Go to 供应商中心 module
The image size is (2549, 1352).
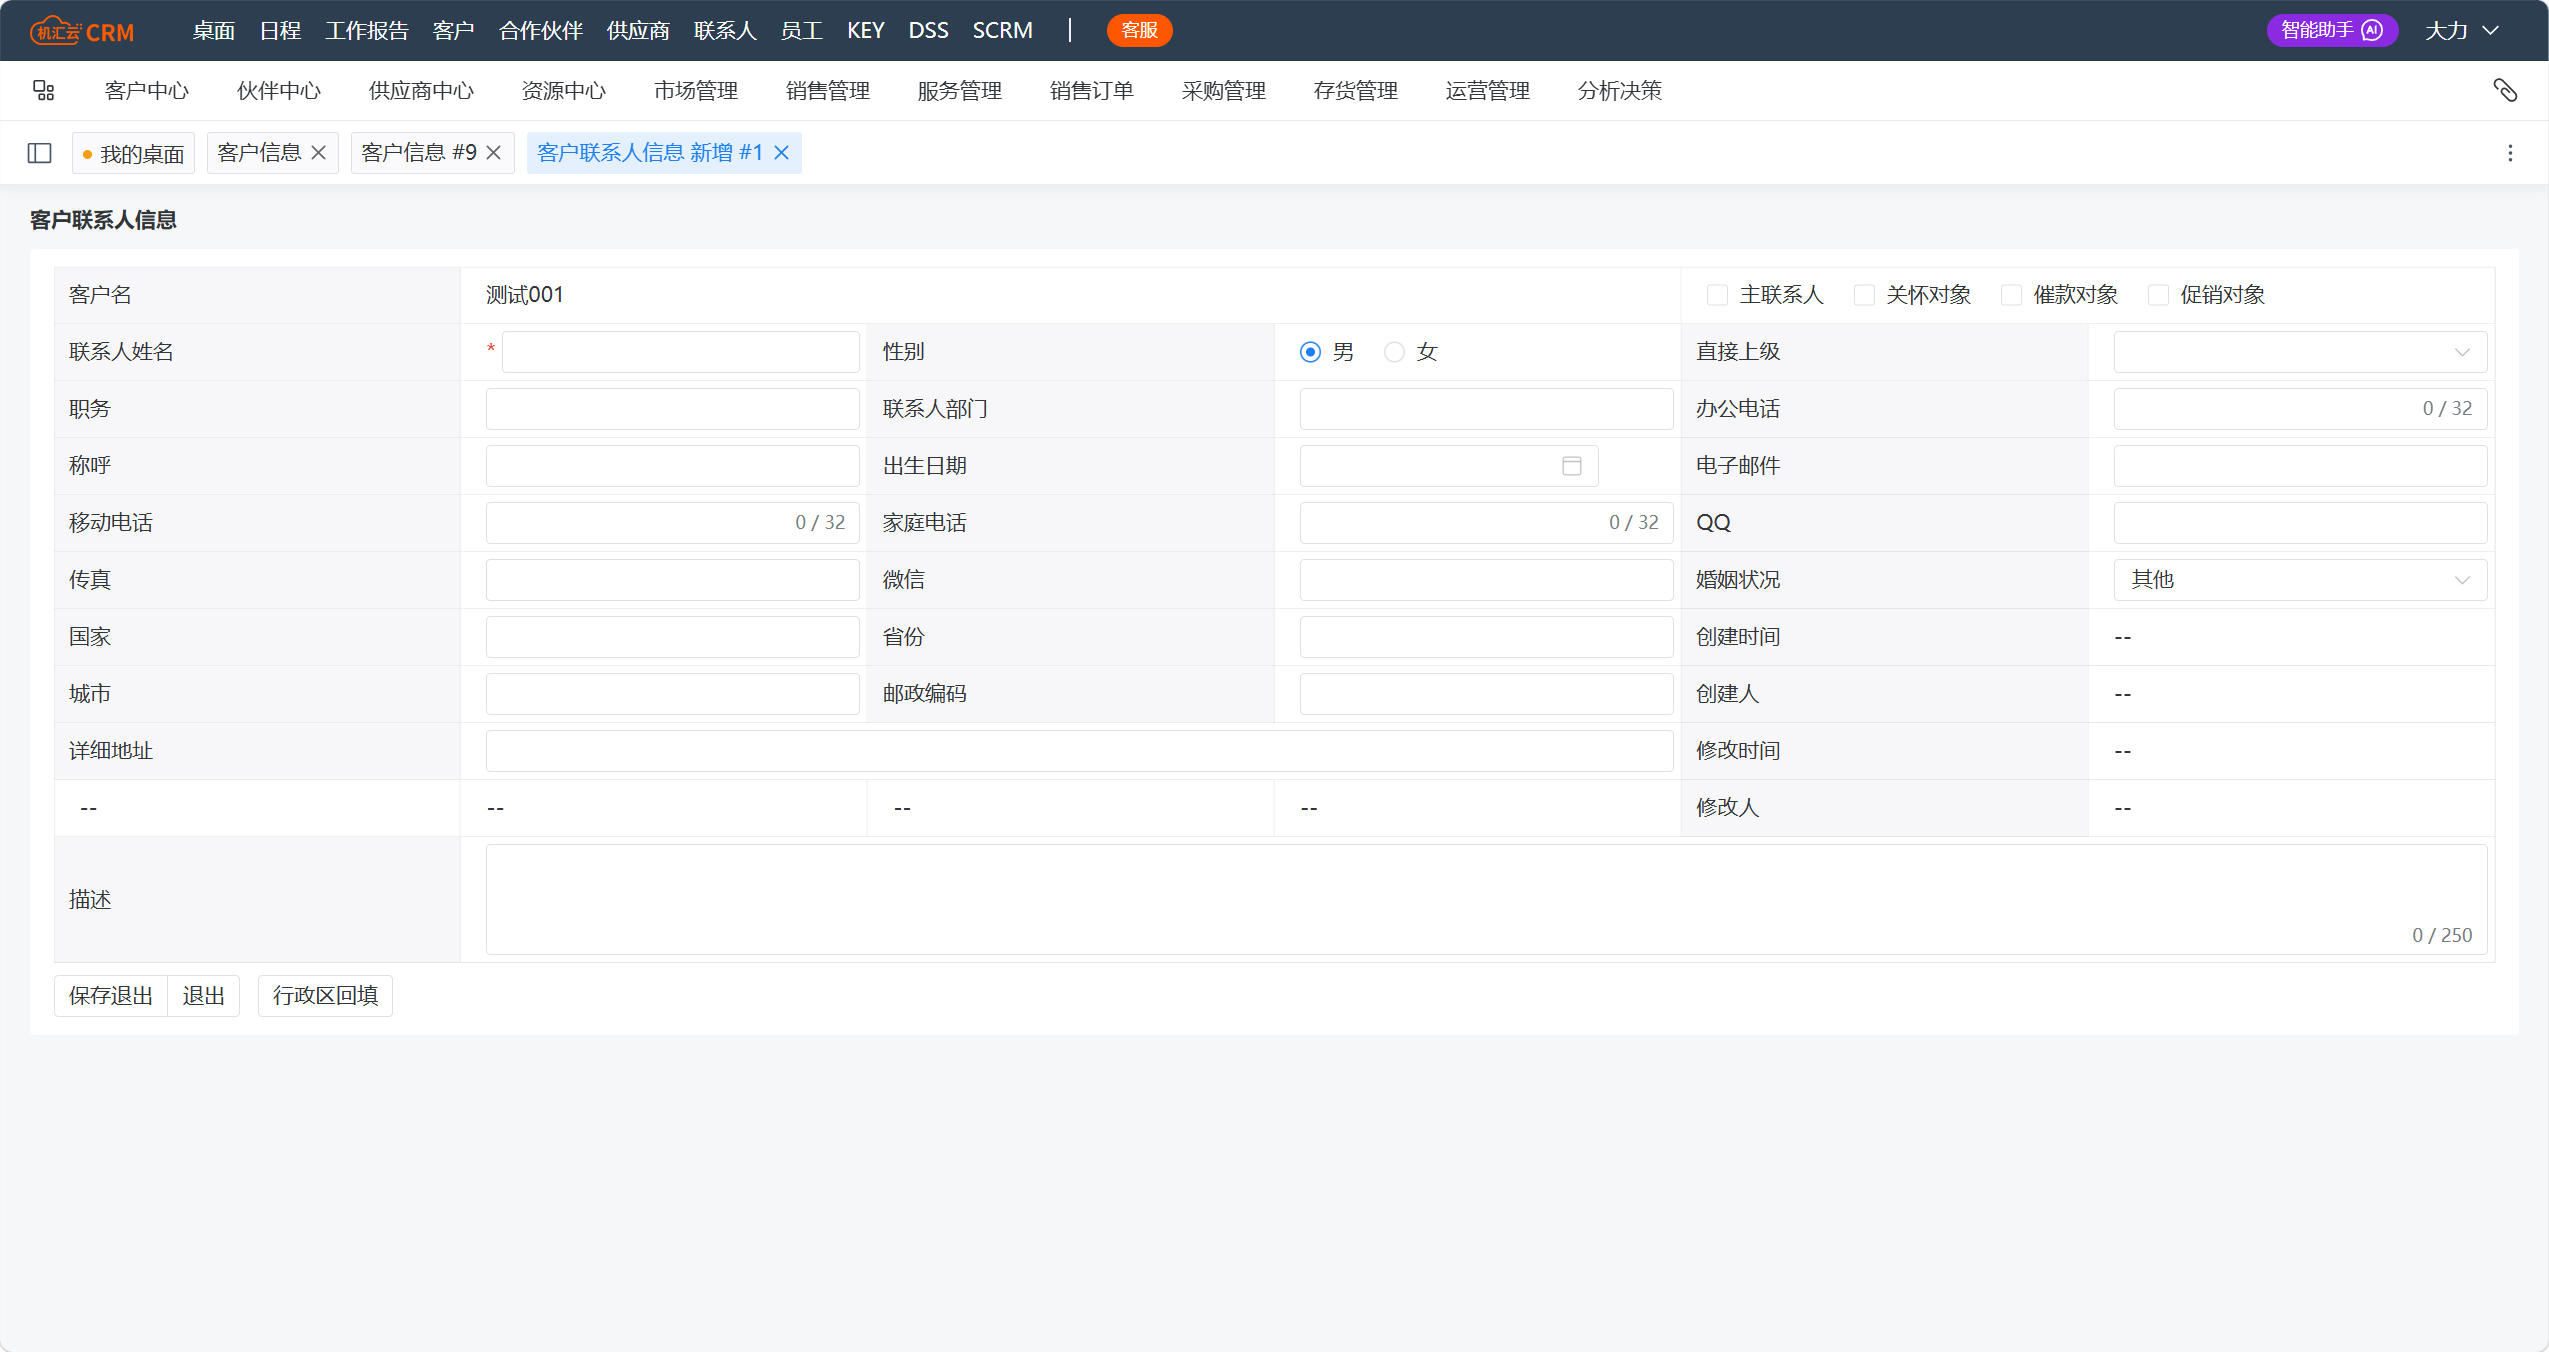pos(421,91)
